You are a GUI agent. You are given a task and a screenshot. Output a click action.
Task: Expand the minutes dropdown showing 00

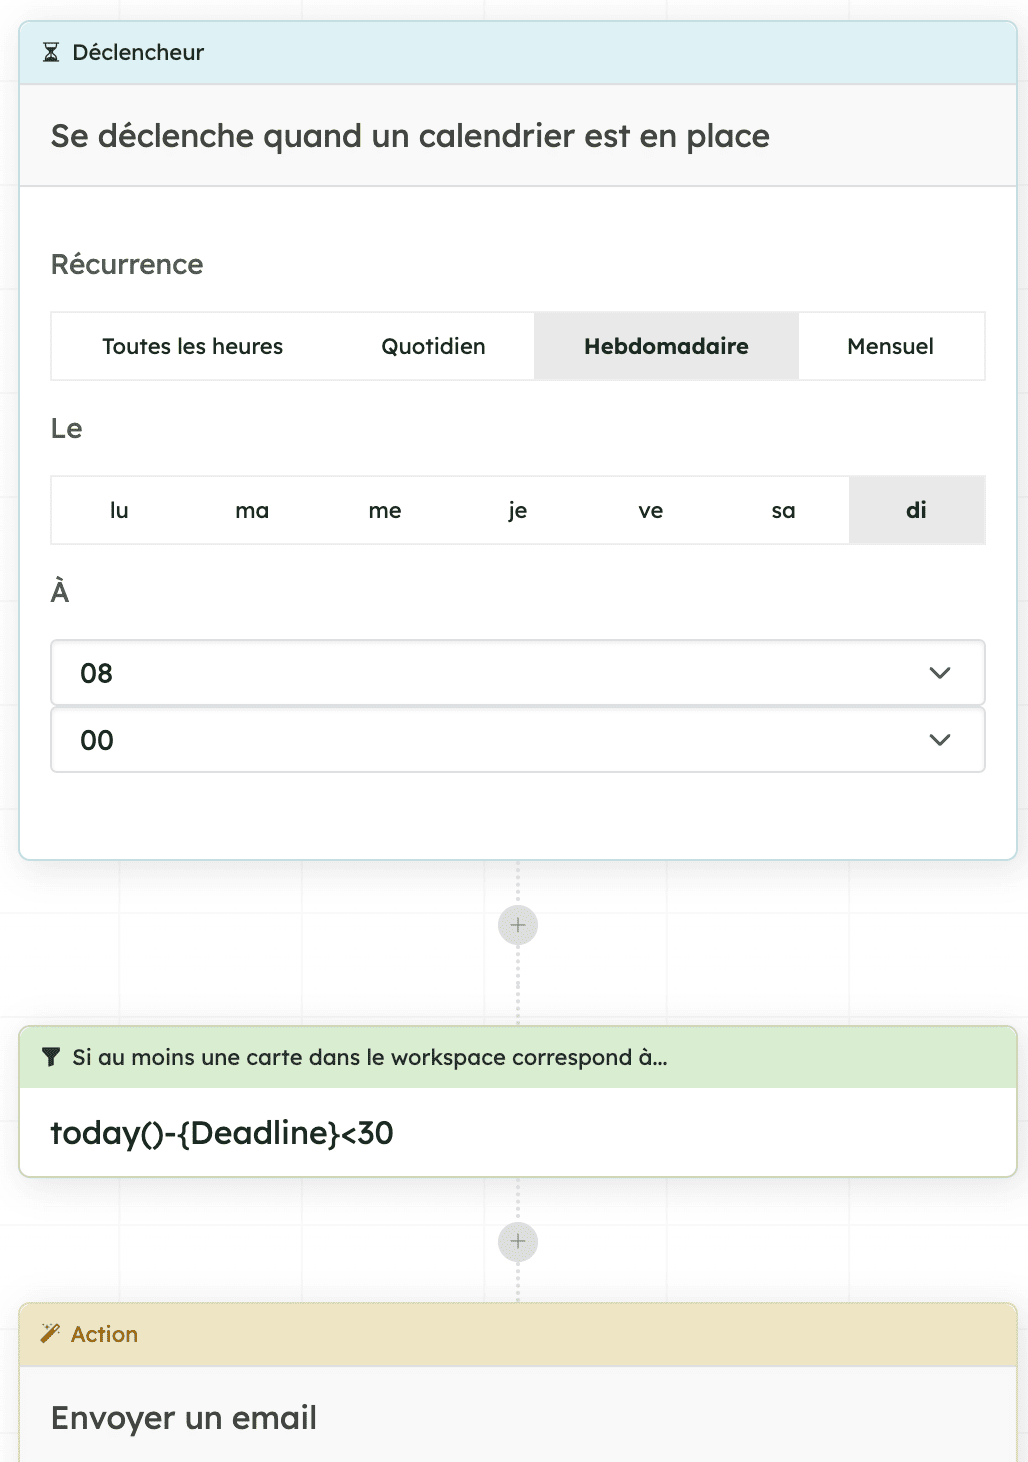(517, 740)
